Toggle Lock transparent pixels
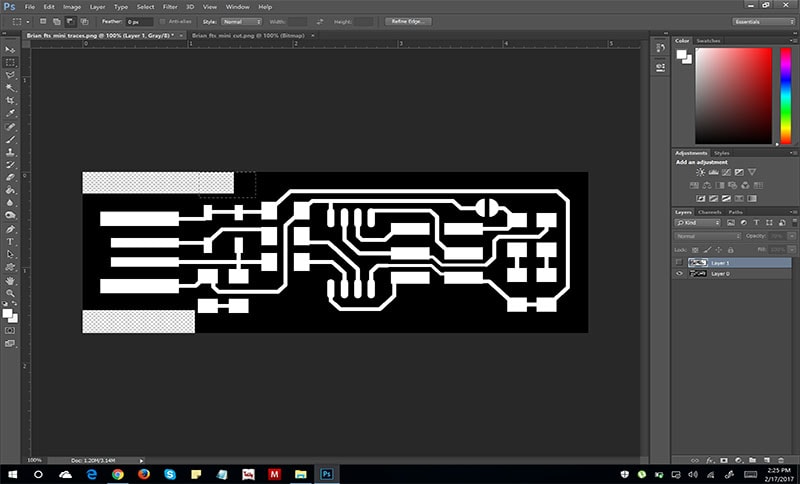Viewport: 800px width, 484px height. 695,250
